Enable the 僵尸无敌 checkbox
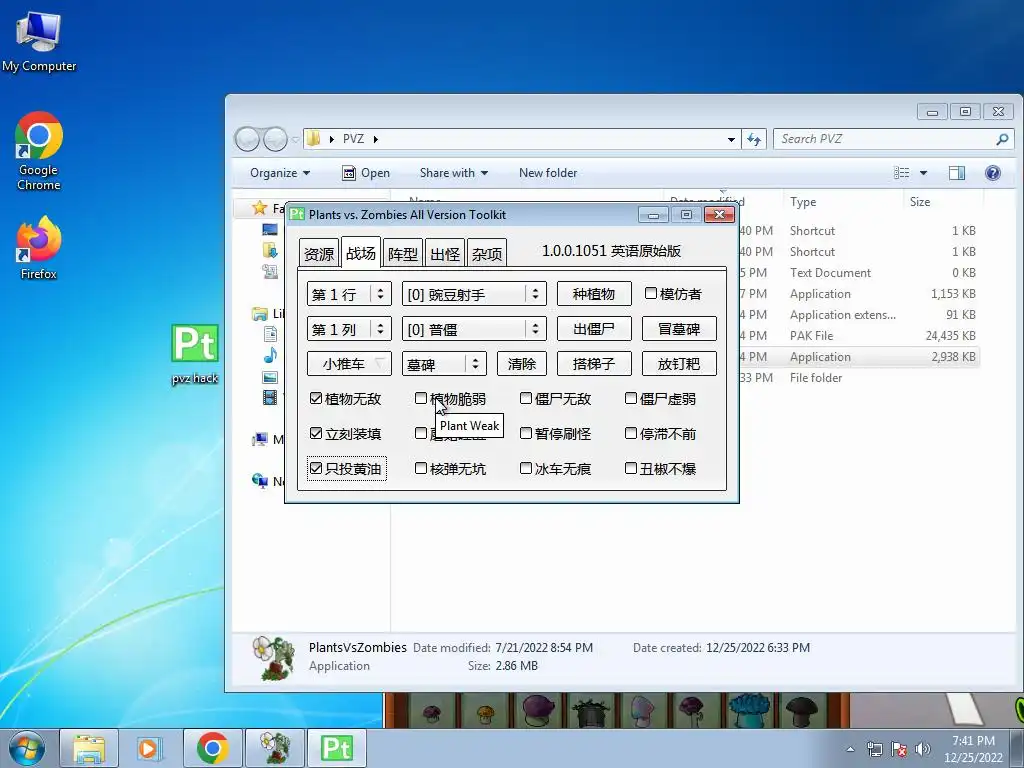The height and width of the screenshot is (768, 1024). (x=526, y=398)
